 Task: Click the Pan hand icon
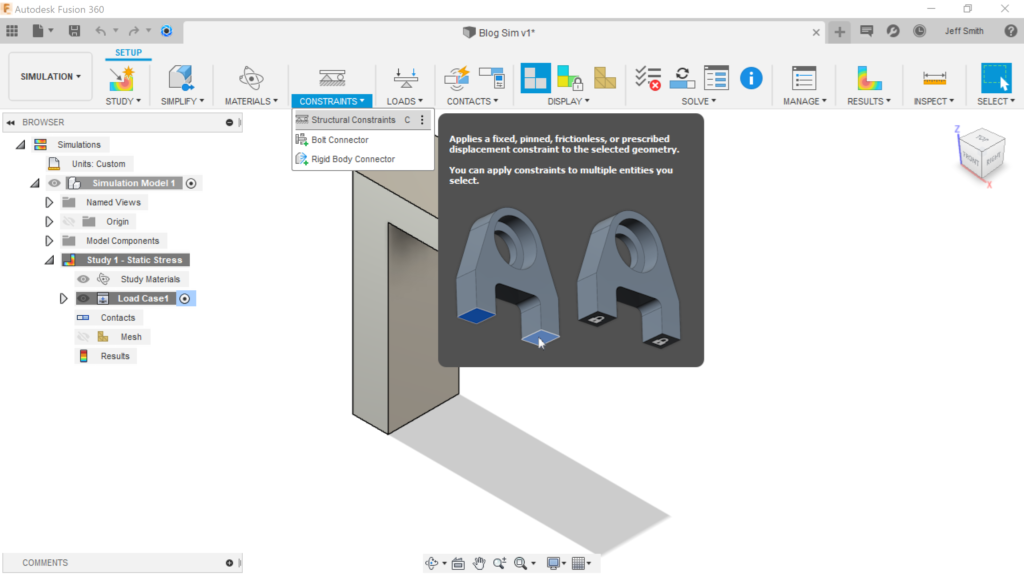(479, 563)
